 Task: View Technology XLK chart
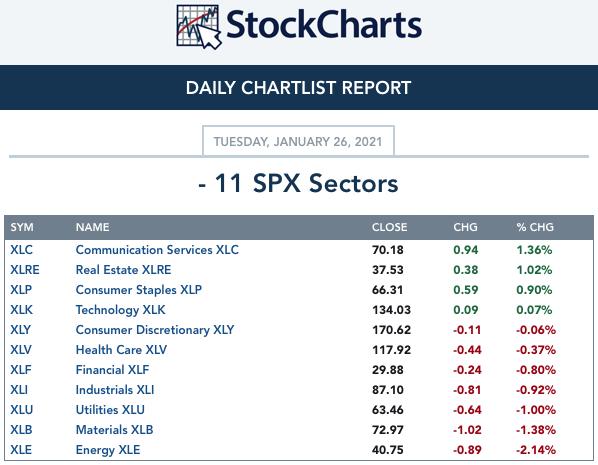pyautogui.click(x=121, y=310)
